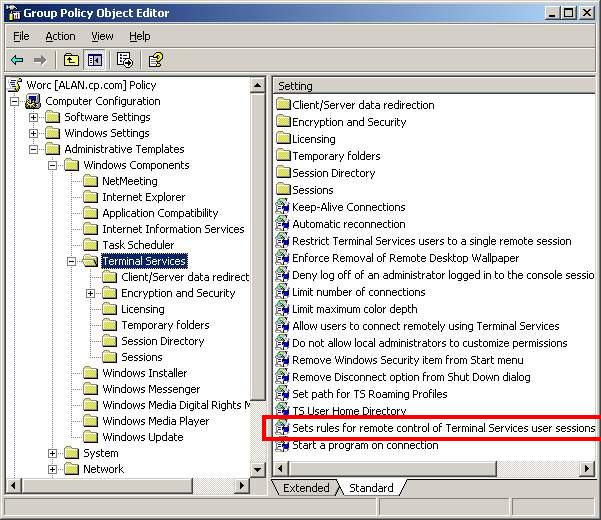Viewport: 601px width, 520px height.
Task: Click the Keep-Alive Connections policy icon
Action: tap(283, 207)
